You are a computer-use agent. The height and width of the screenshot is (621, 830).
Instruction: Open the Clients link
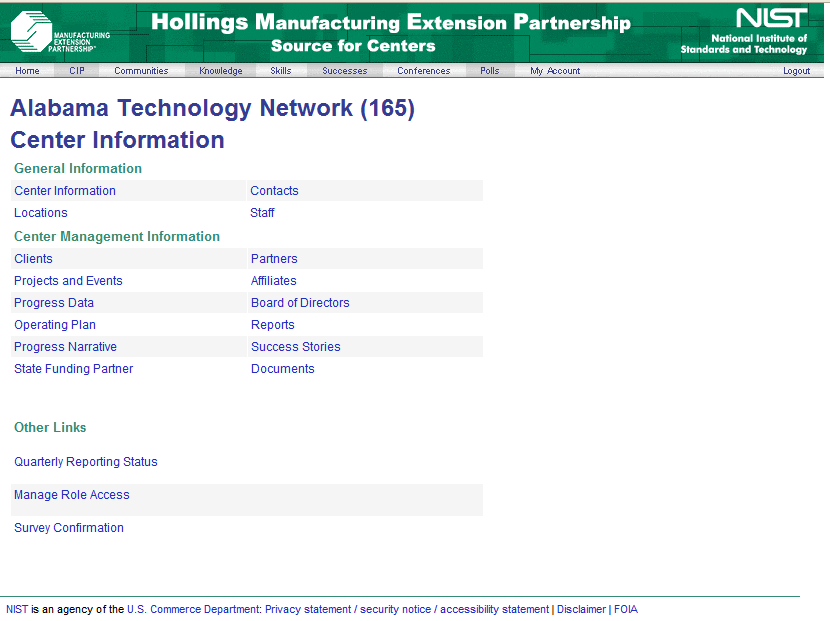click(33, 259)
